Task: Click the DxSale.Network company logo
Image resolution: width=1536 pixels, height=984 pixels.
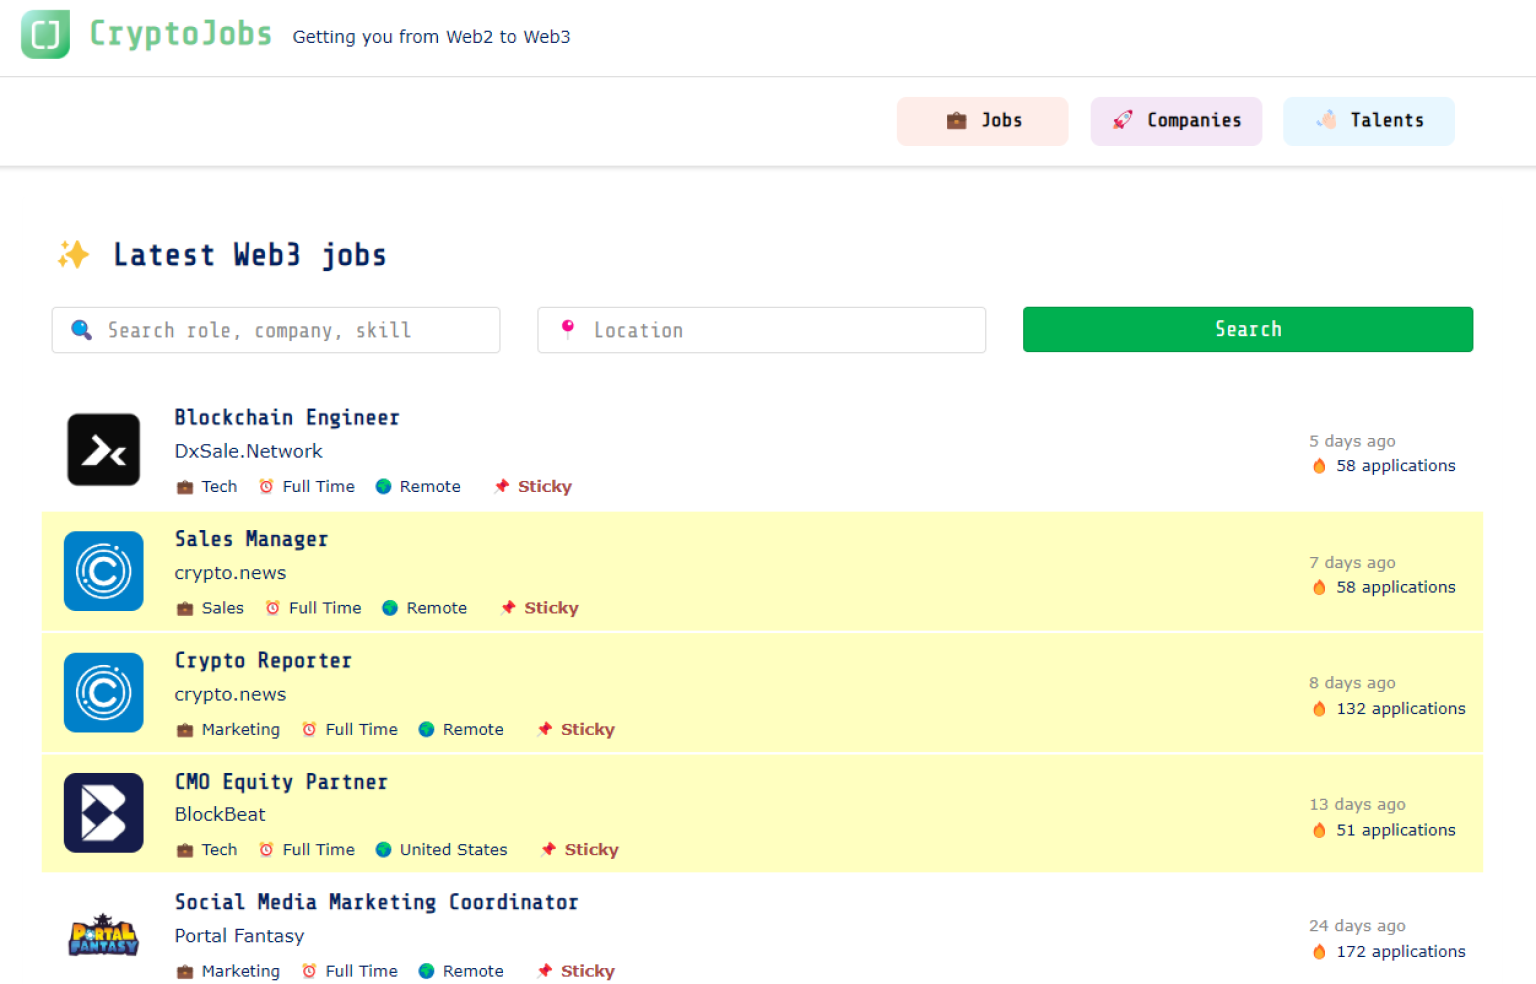Action: click(x=103, y=449)
